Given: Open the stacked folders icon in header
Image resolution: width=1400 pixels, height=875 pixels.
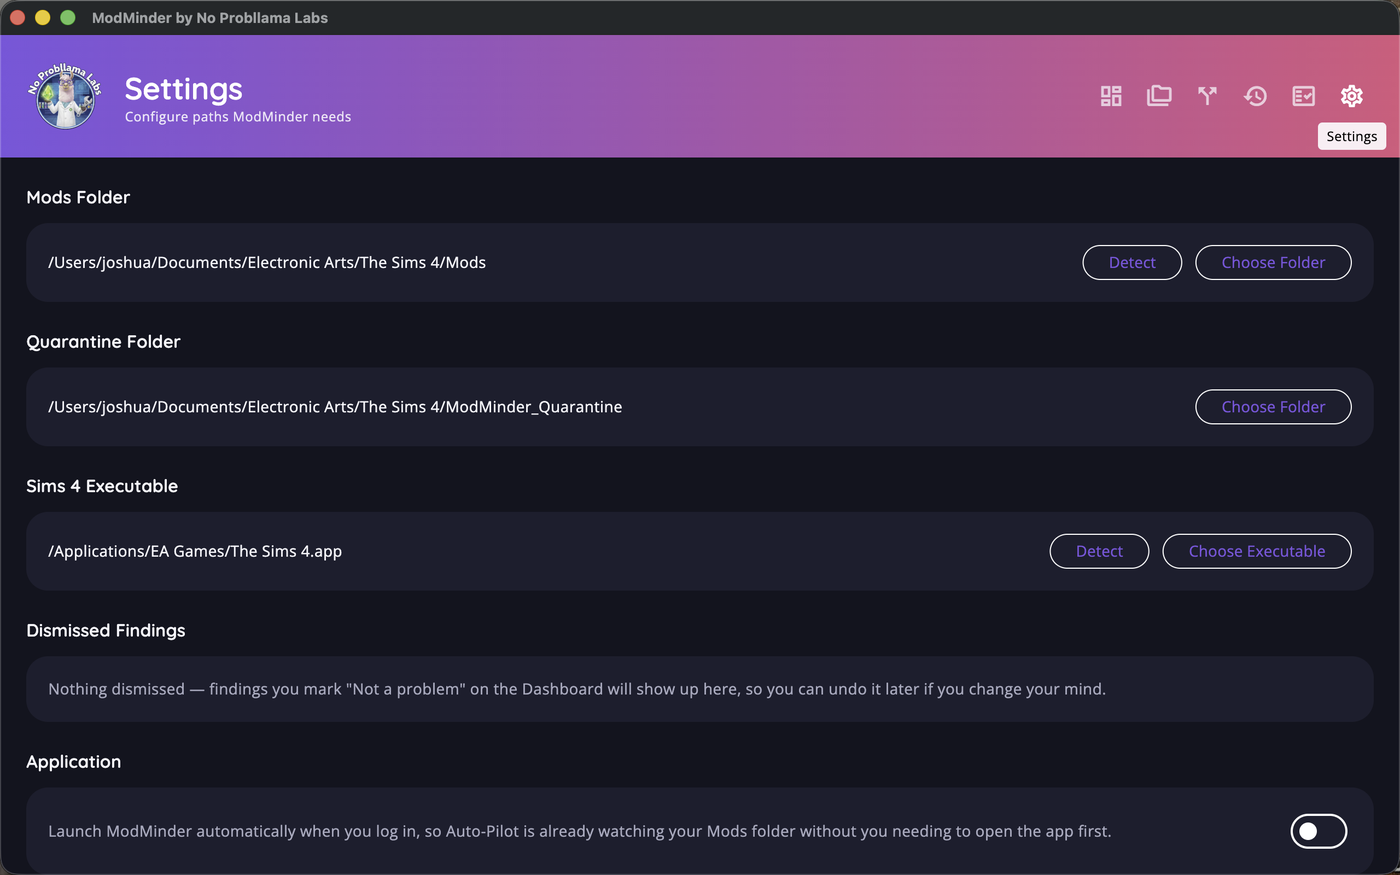Looking at the screenshot, I should click(x=1159, y=96).
